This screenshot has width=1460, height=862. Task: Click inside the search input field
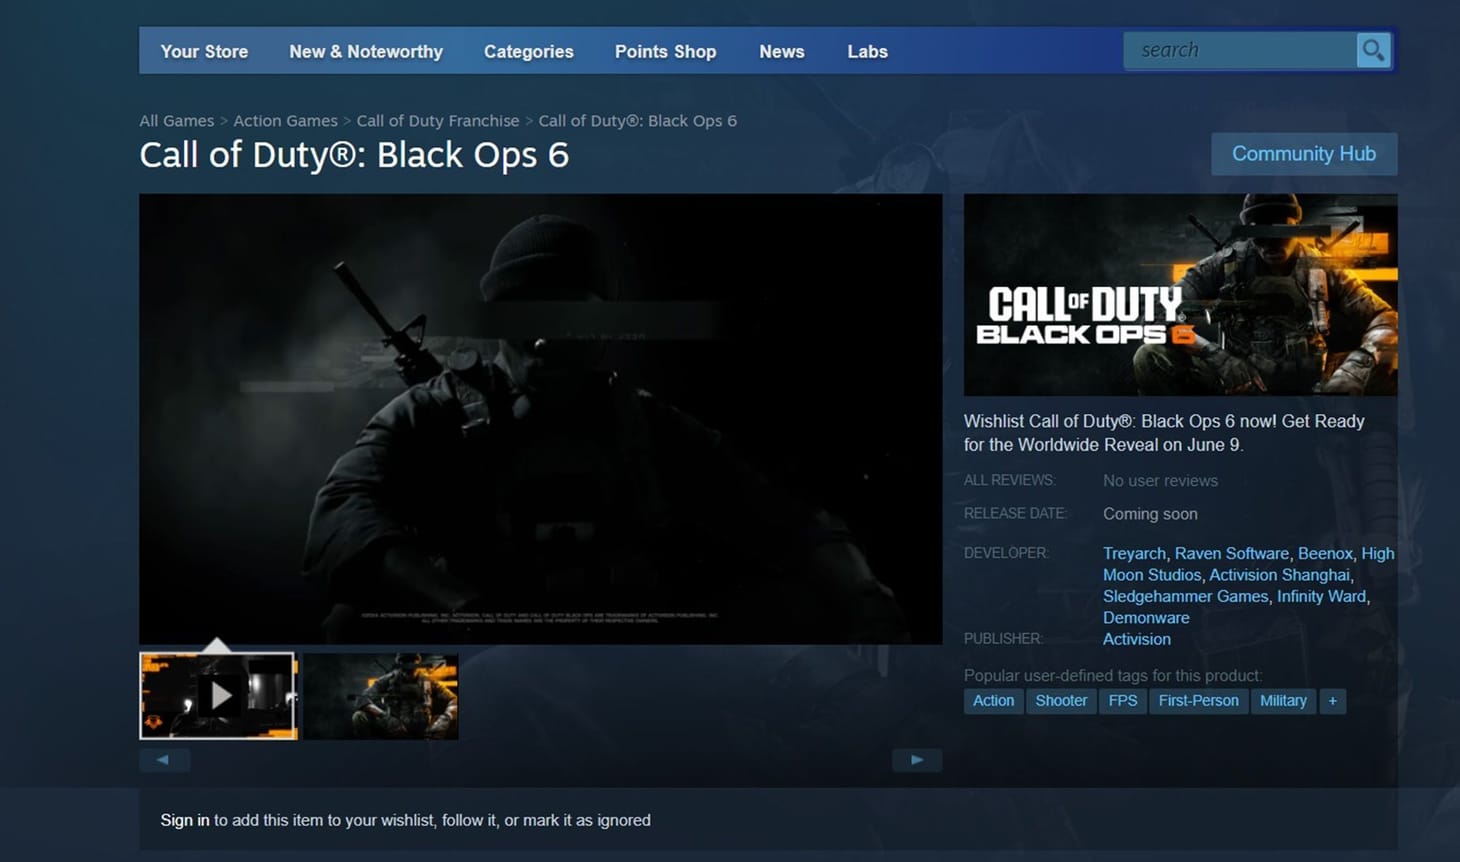coord(1240,49)
